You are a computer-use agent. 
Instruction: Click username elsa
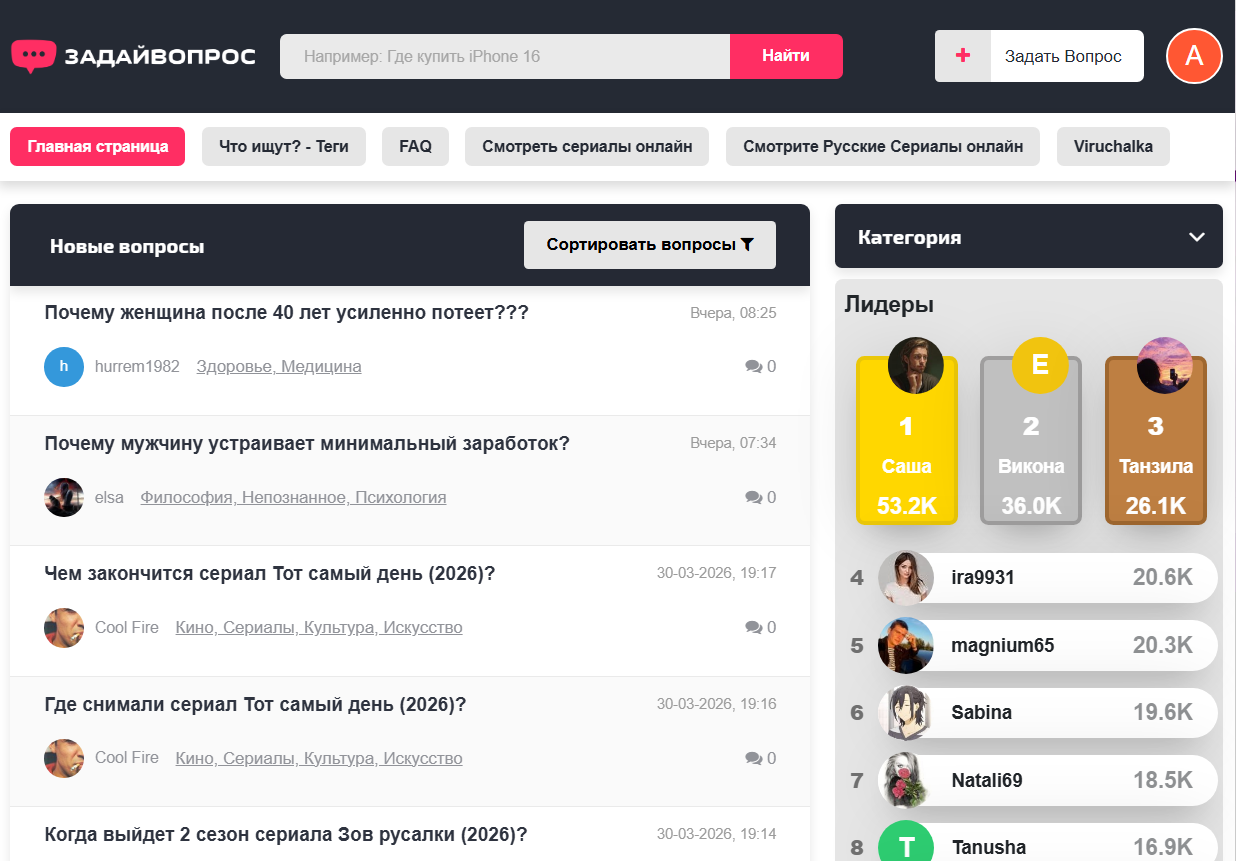[x=109, y=497]
